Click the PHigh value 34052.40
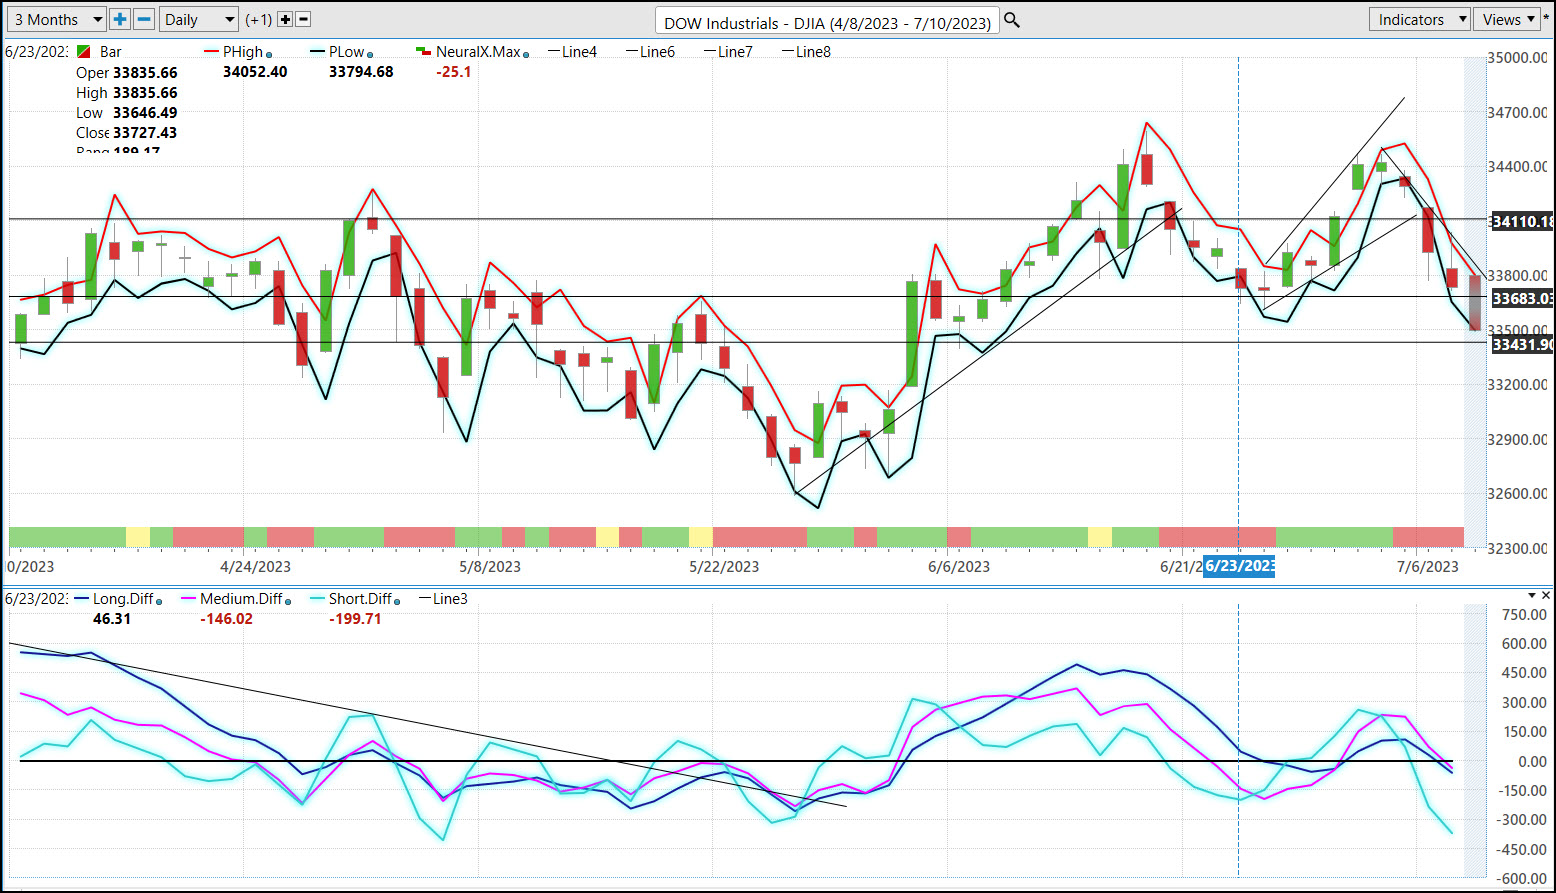Viewport: 1556px width, 893px height. tap(255, 72)
